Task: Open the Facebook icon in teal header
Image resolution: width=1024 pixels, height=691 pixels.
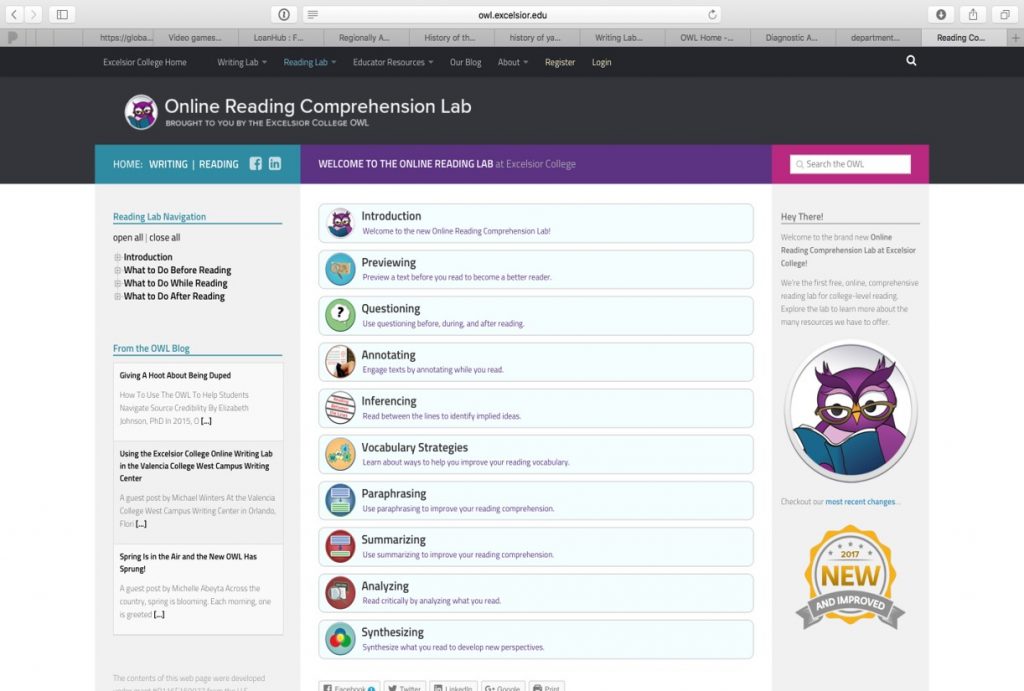Action: (x=255, y=164)
